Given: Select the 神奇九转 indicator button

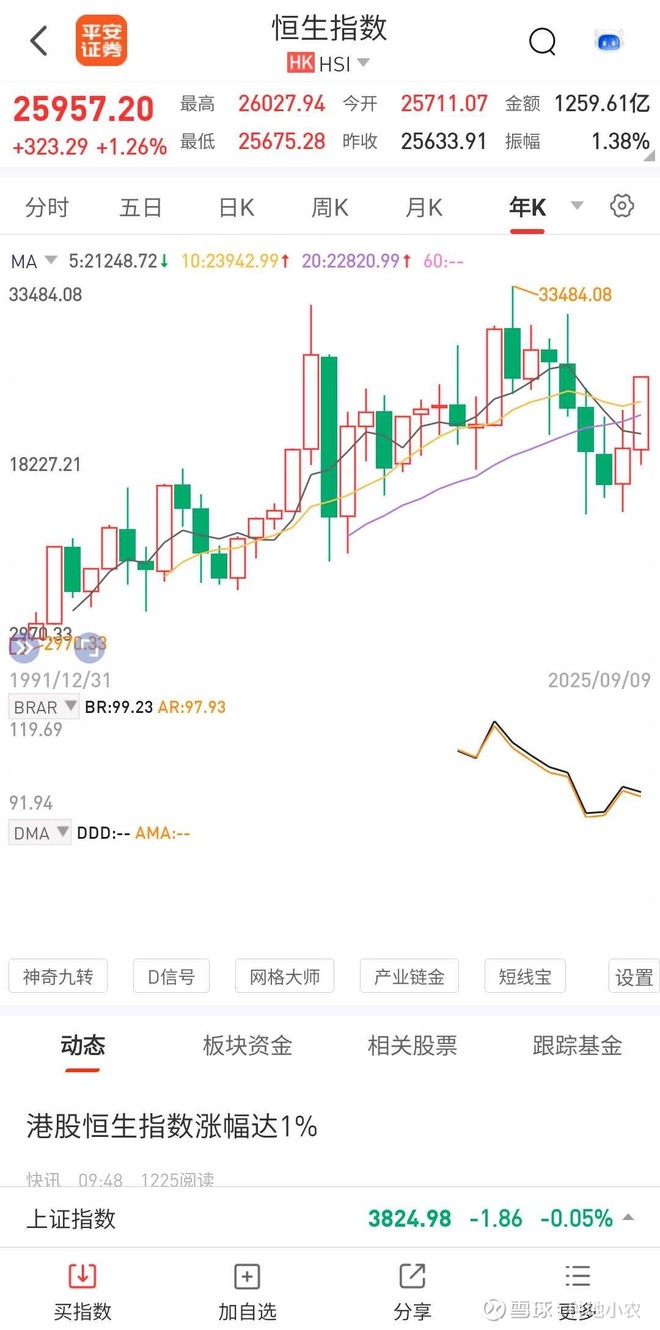Looking at the screenshot, I should click(x=58, y=977).
